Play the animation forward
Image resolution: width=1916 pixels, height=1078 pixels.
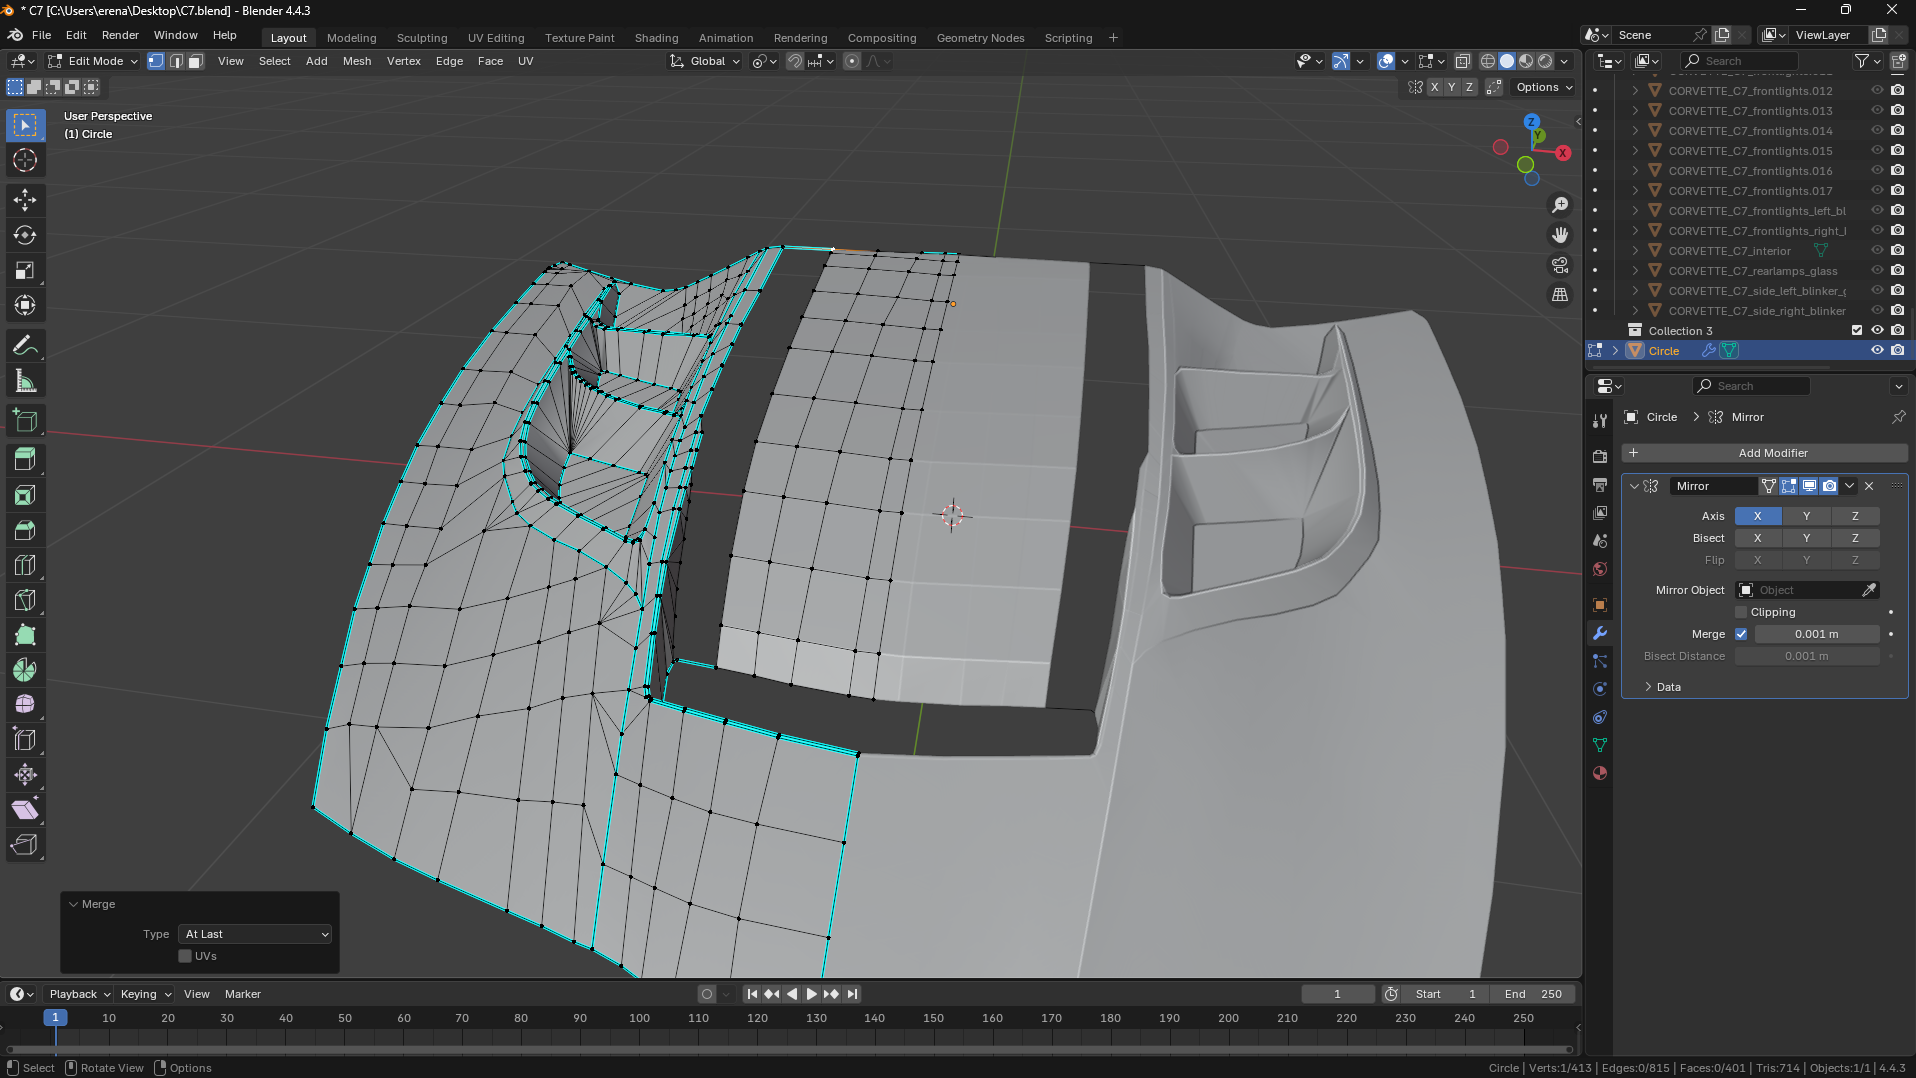(x=811, y=994)
